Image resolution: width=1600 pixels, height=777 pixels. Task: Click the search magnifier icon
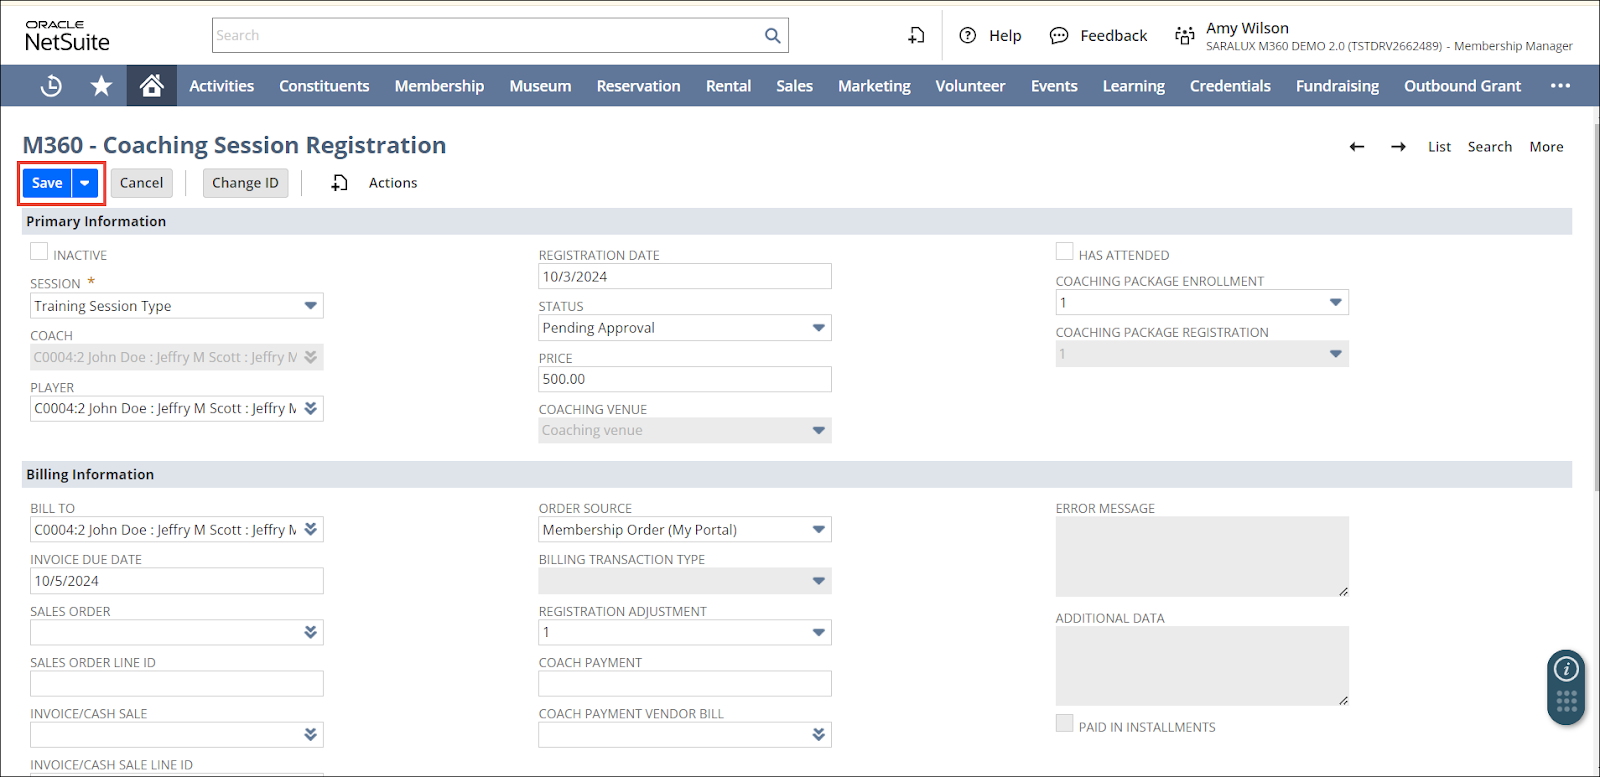pos(772,36)
